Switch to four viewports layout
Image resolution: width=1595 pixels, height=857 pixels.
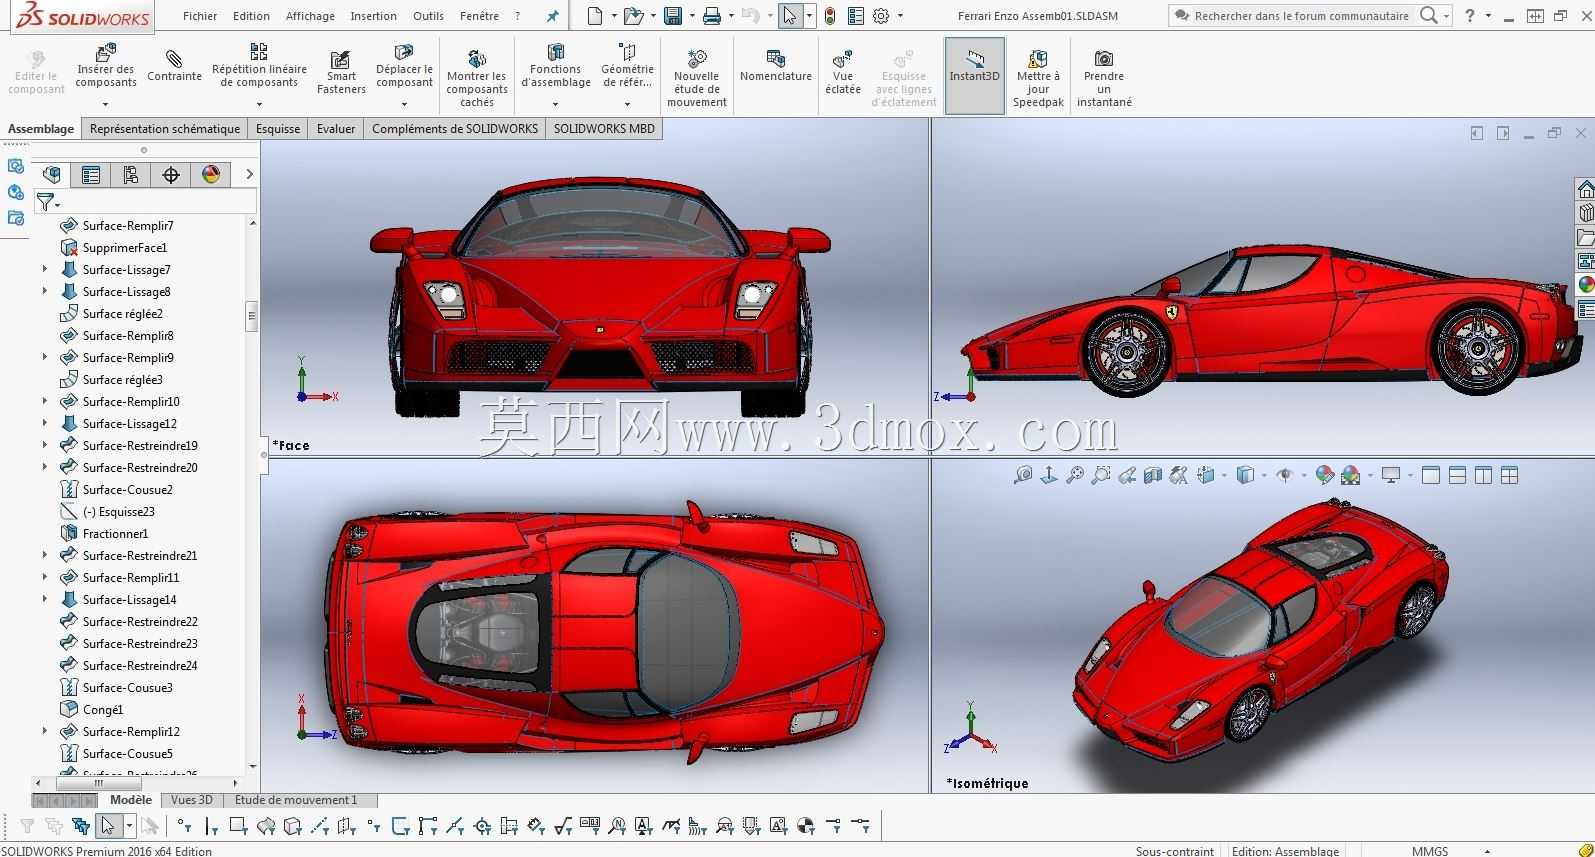[1509, 476]
